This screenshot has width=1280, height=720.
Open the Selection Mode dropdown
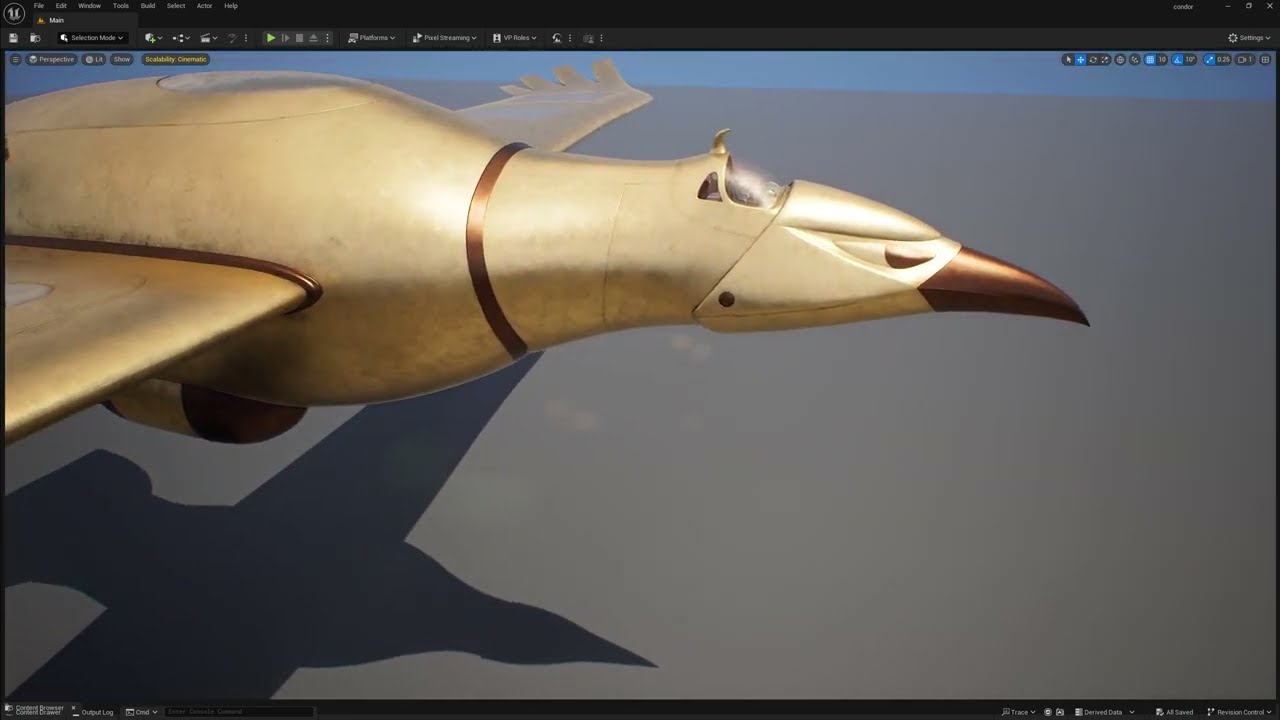92,38
